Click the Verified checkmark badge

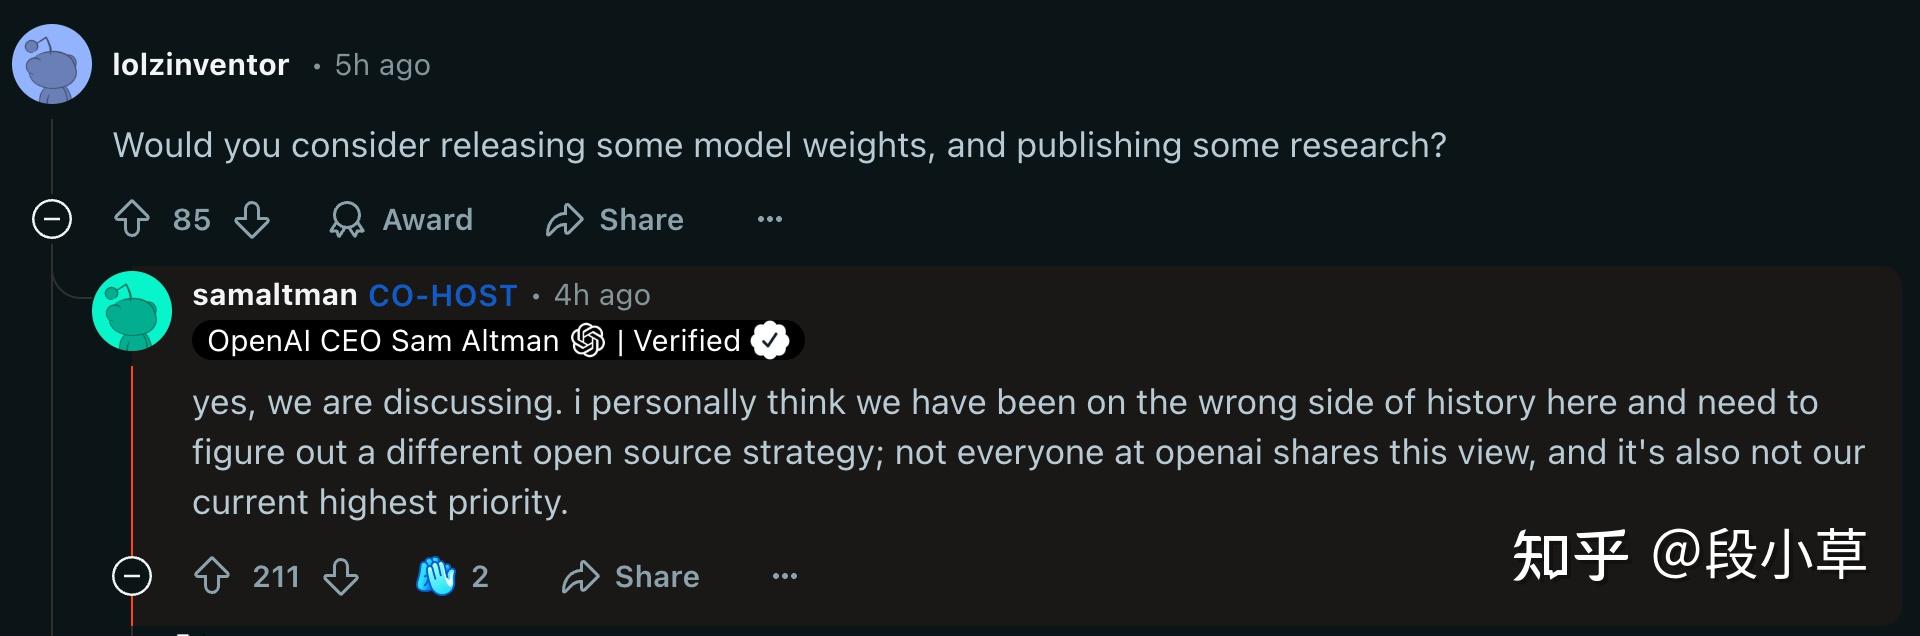coord(769,340)
